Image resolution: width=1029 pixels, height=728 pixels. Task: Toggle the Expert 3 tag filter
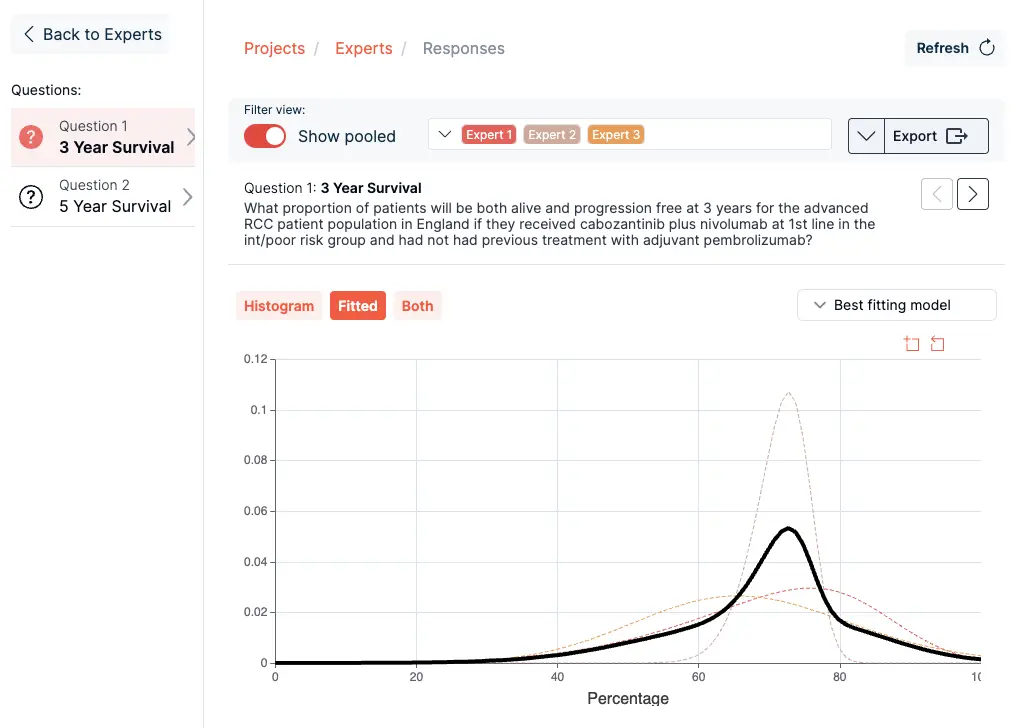tap(615, 135)
